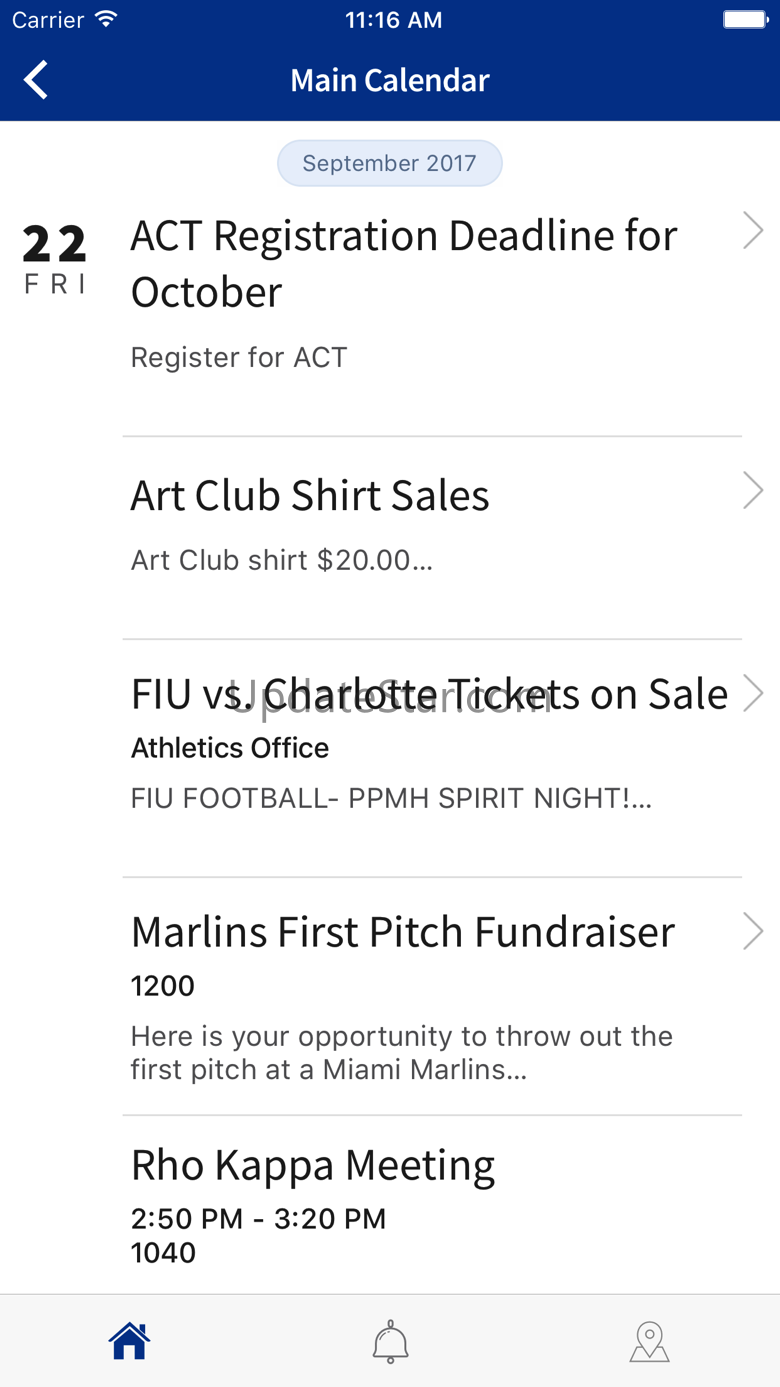Open the notifications bell icon
Screen dimensions: 780x1387
pyautogui.click(x=390, y=1341)
